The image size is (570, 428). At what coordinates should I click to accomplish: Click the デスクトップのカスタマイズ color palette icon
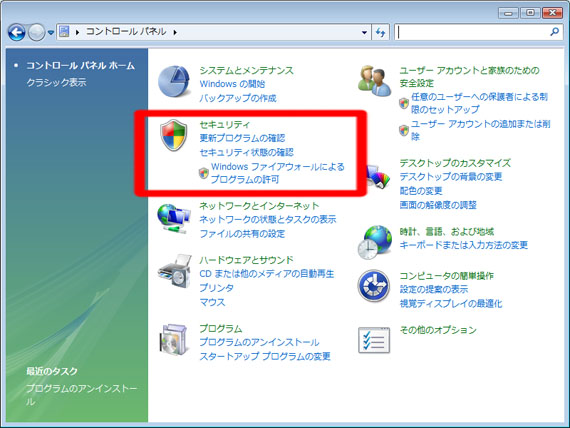(x=378, y=177)
